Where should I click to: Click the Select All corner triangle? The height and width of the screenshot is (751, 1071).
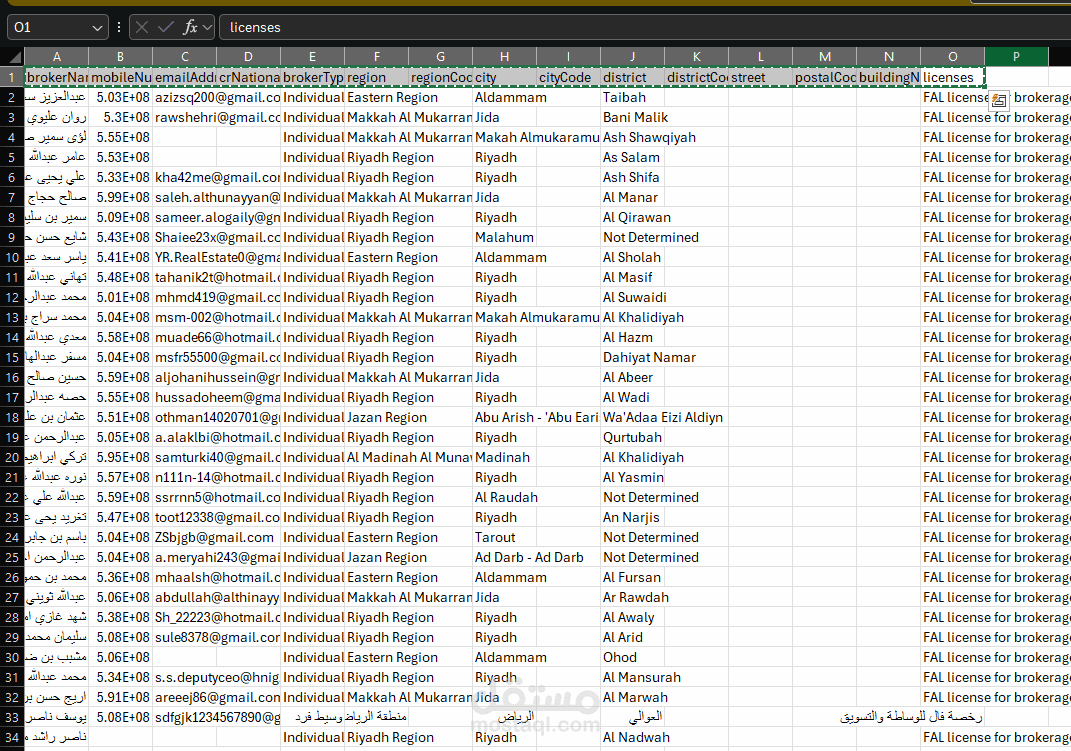pyautogui.click(x=12, y=57)
